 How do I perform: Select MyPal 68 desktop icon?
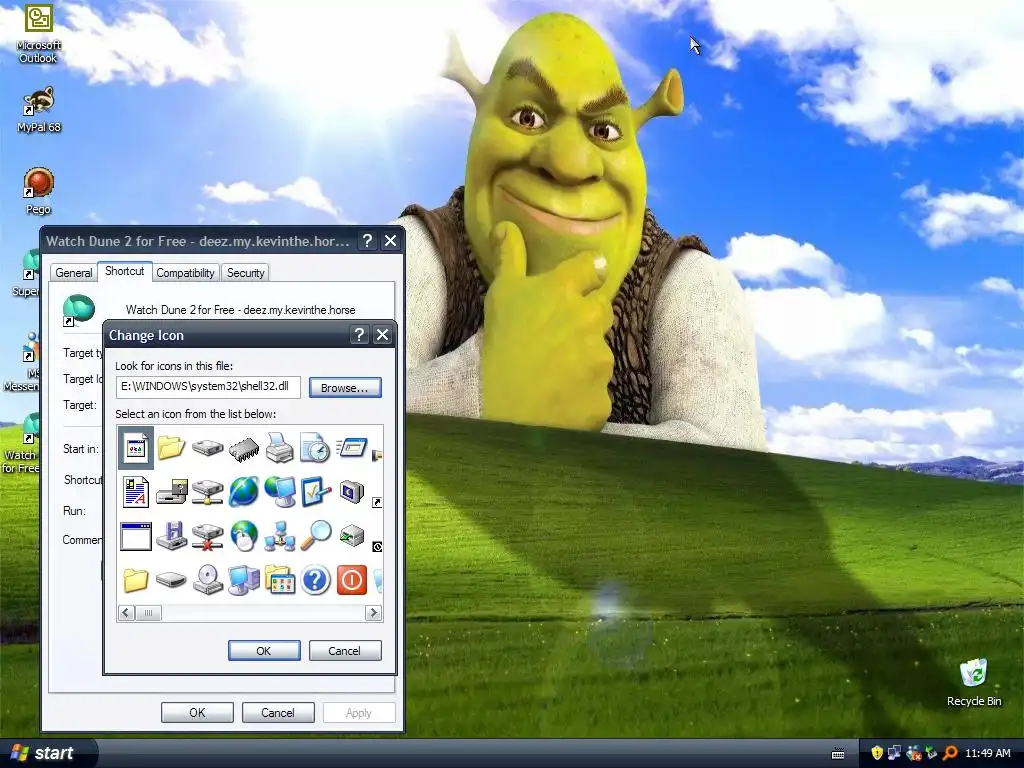tap(39, 109)
